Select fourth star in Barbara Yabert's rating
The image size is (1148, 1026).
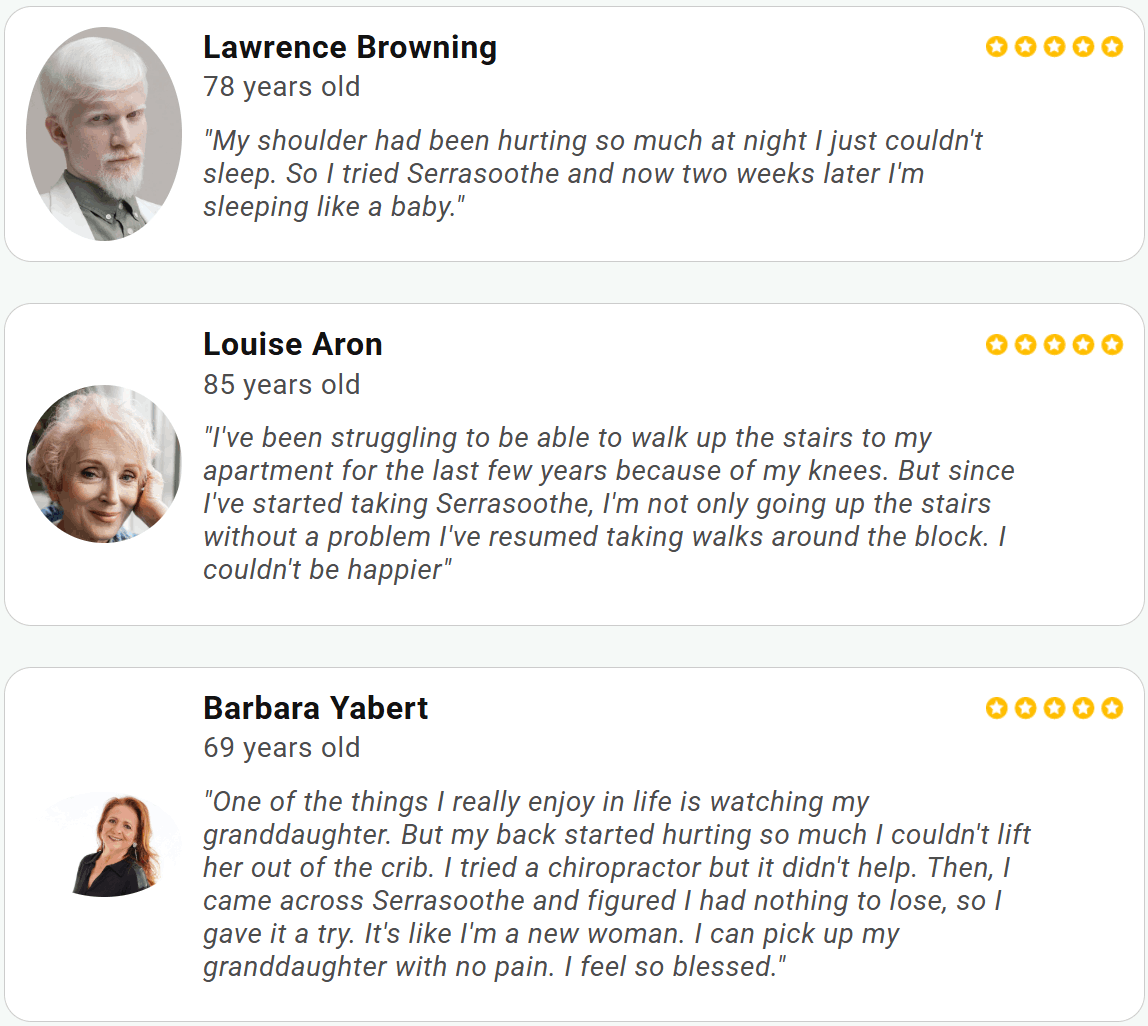[1083, 708]
